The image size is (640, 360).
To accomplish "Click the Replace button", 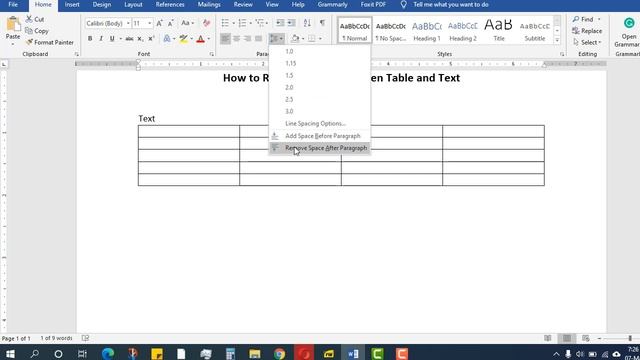I will [x=587, y=31].
